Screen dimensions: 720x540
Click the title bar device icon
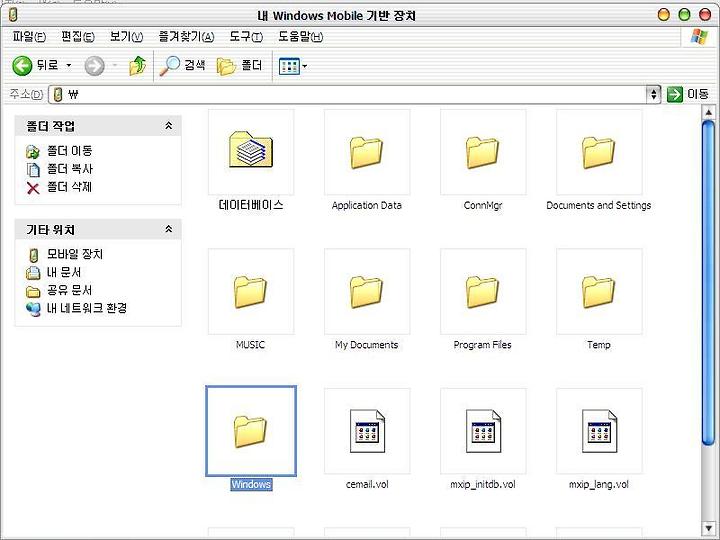tap(13, 15)
